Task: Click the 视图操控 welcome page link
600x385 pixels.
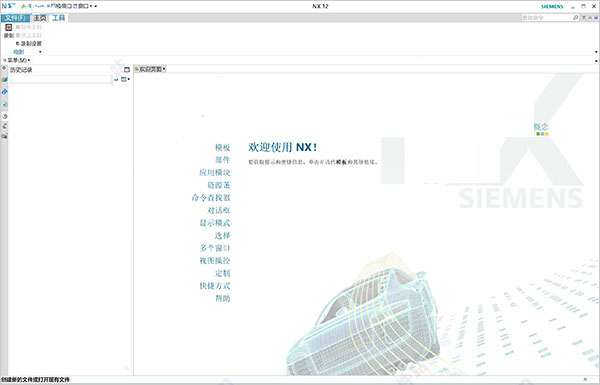Action: (x=215, y=261)
